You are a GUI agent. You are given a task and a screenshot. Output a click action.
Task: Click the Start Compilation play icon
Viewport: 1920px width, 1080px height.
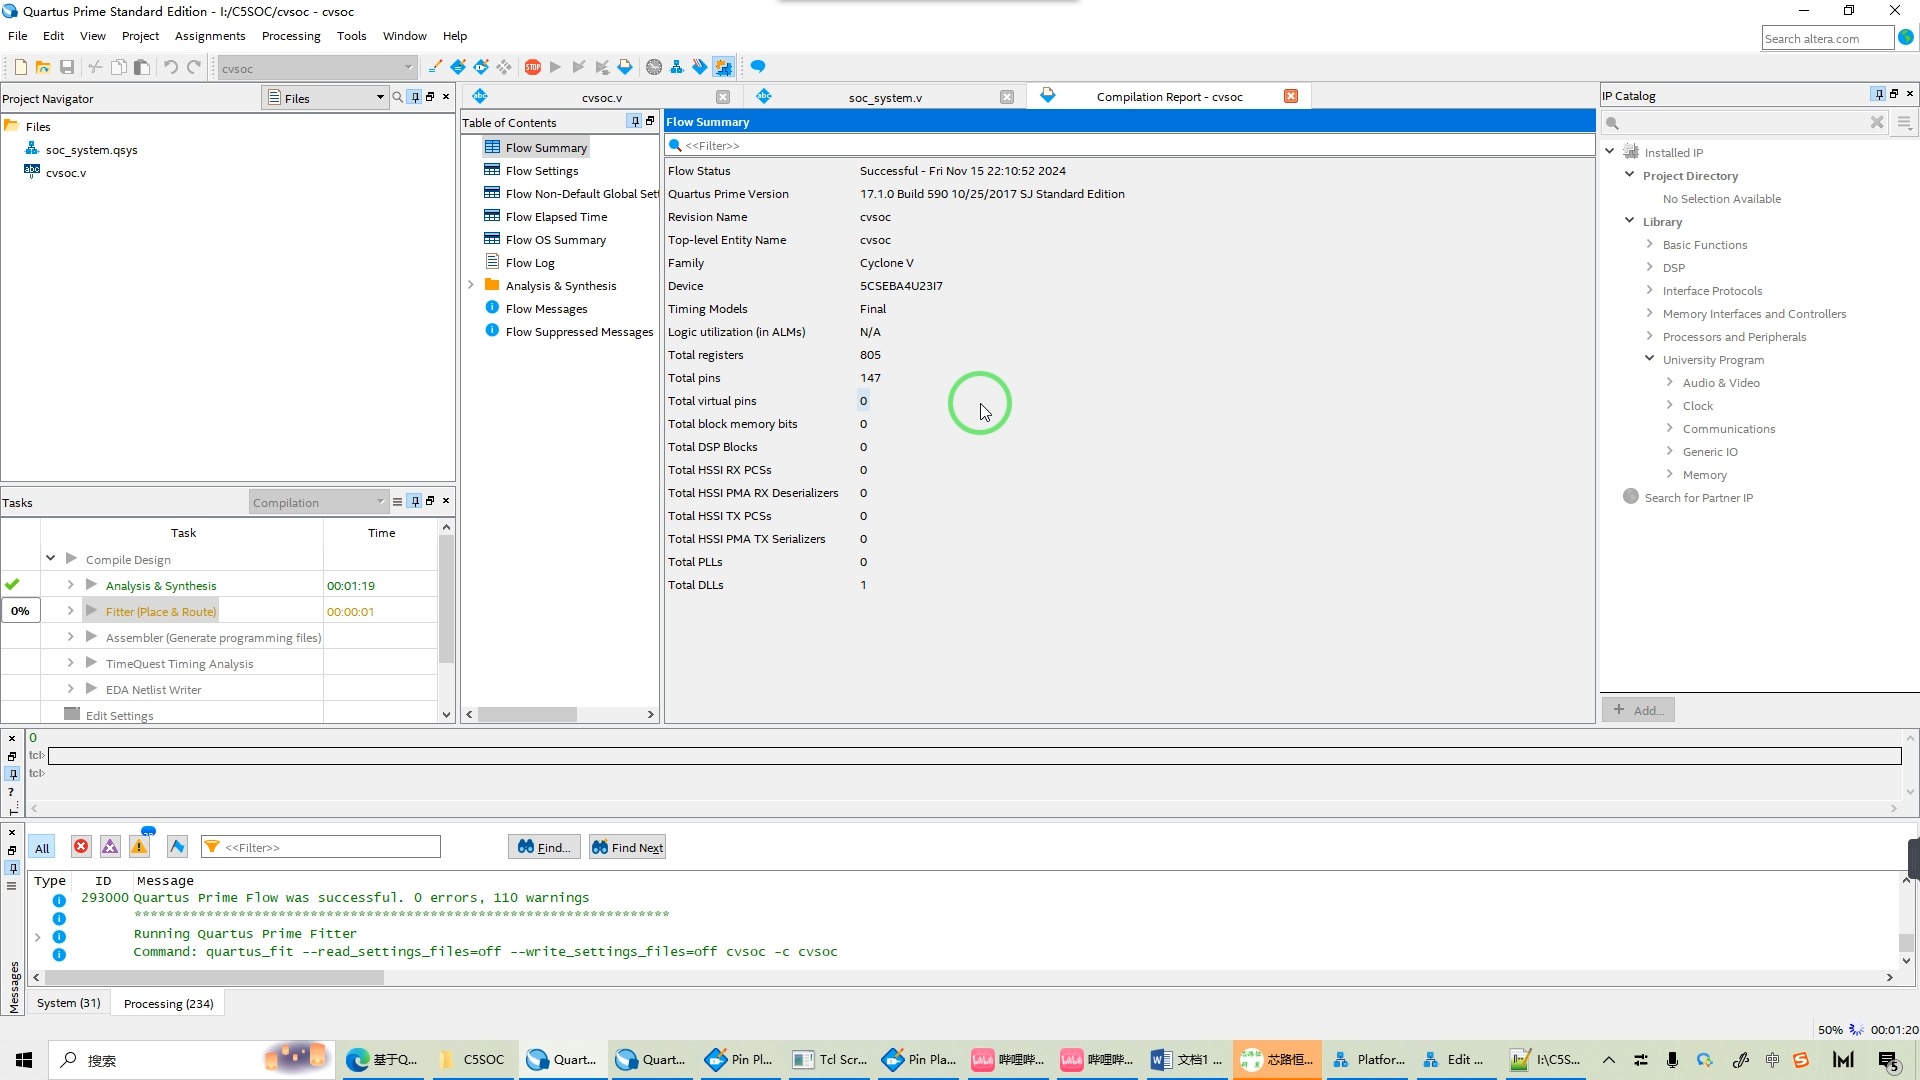(x=556, y=67)
